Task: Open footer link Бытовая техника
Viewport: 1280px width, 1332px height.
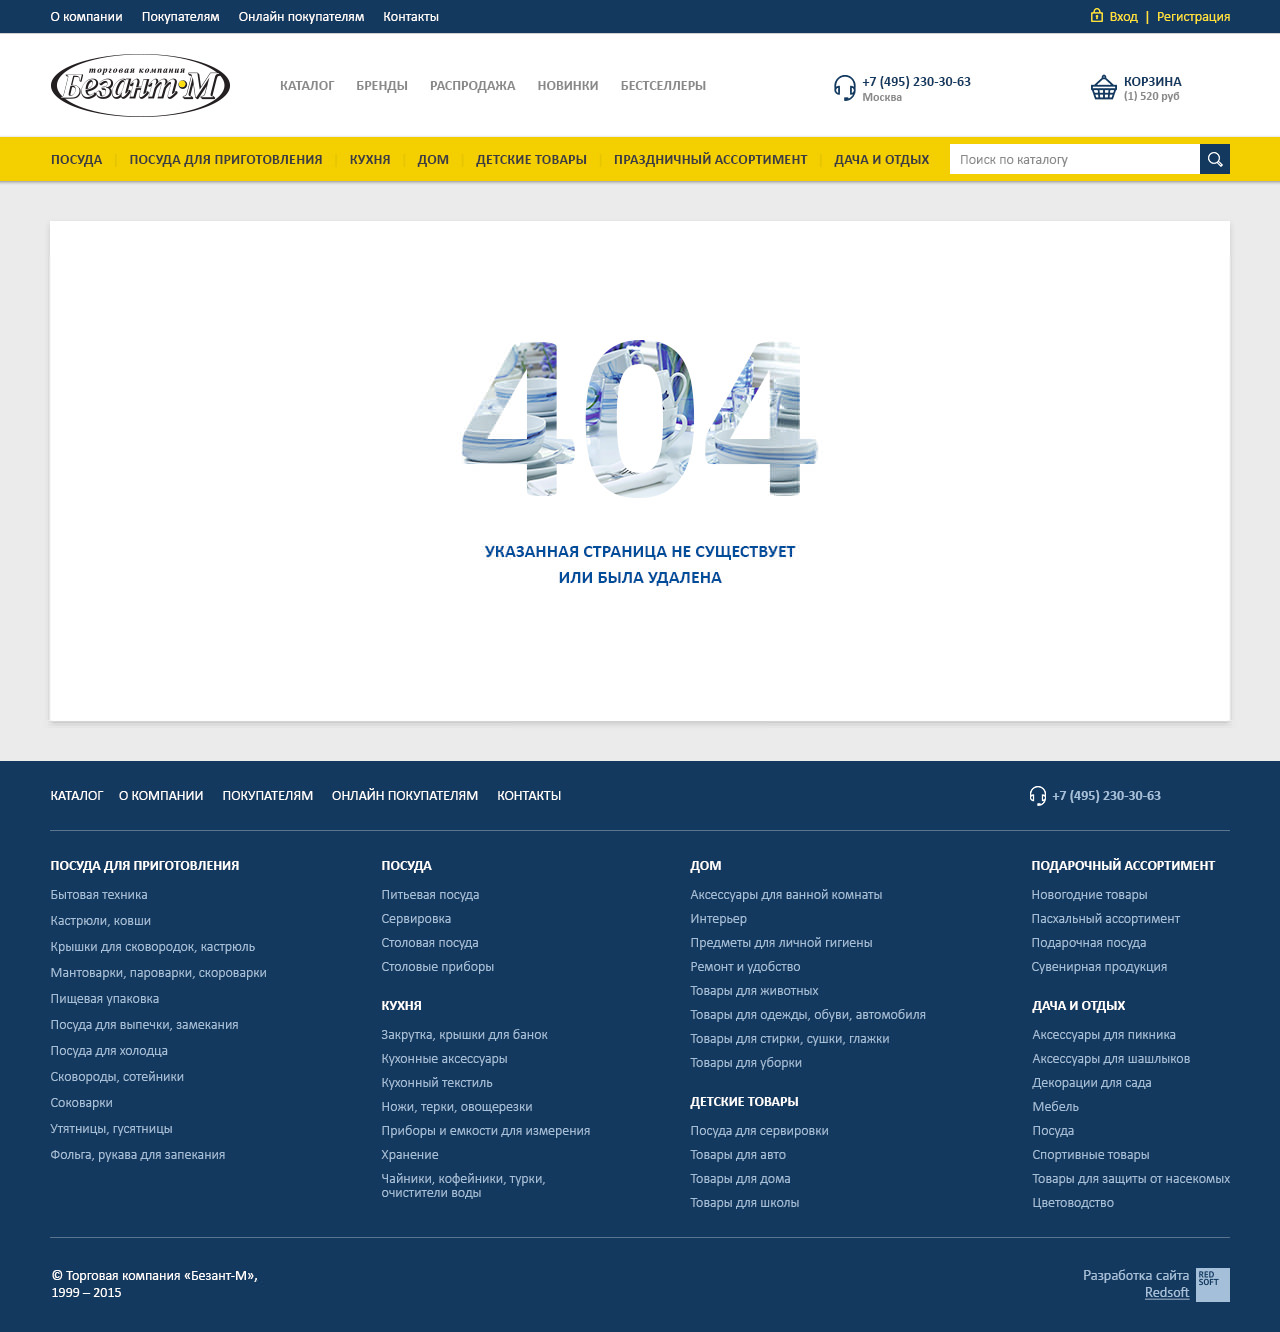Action: point(99,895)
